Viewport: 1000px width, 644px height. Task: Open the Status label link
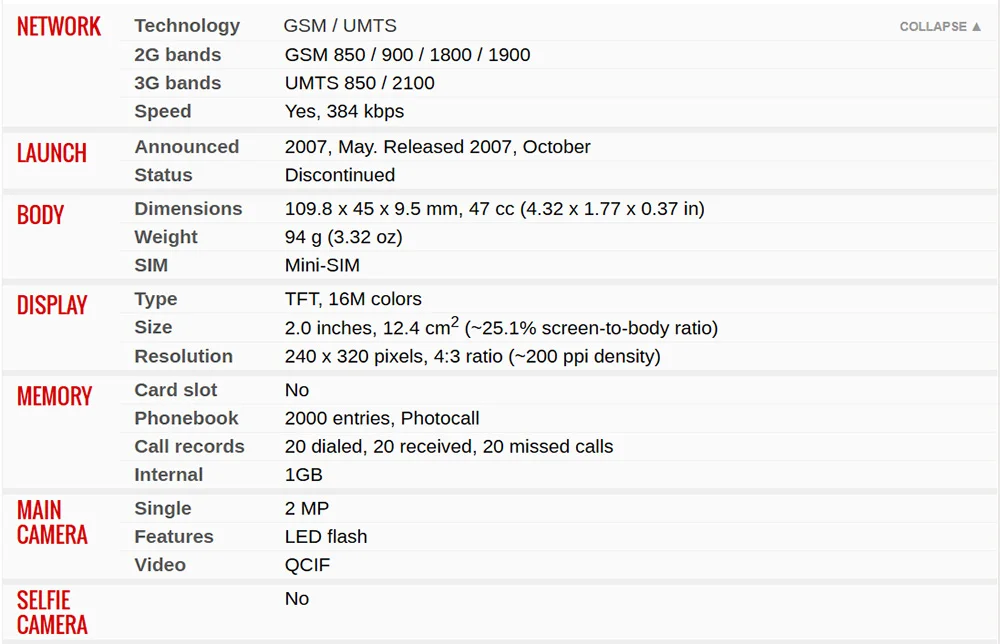163,175
